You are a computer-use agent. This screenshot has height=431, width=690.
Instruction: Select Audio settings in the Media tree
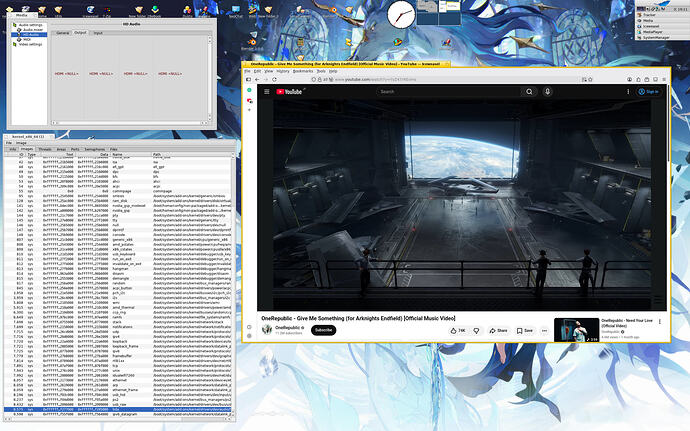pyautogui.click(x=30, y=25)
